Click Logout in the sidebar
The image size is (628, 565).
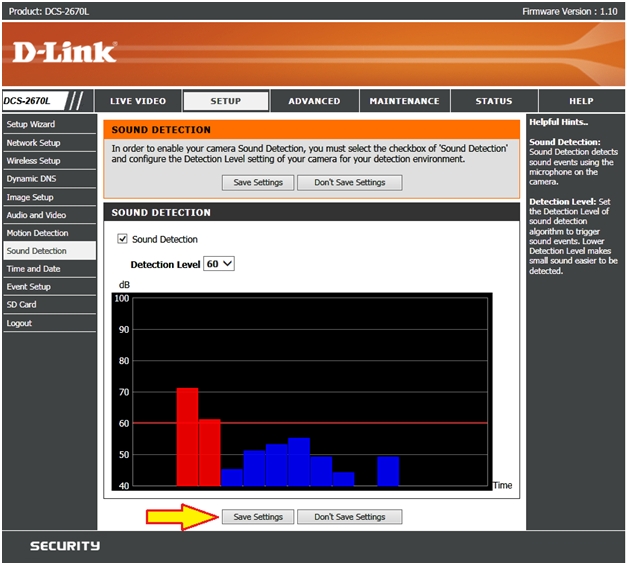point(19,323)
